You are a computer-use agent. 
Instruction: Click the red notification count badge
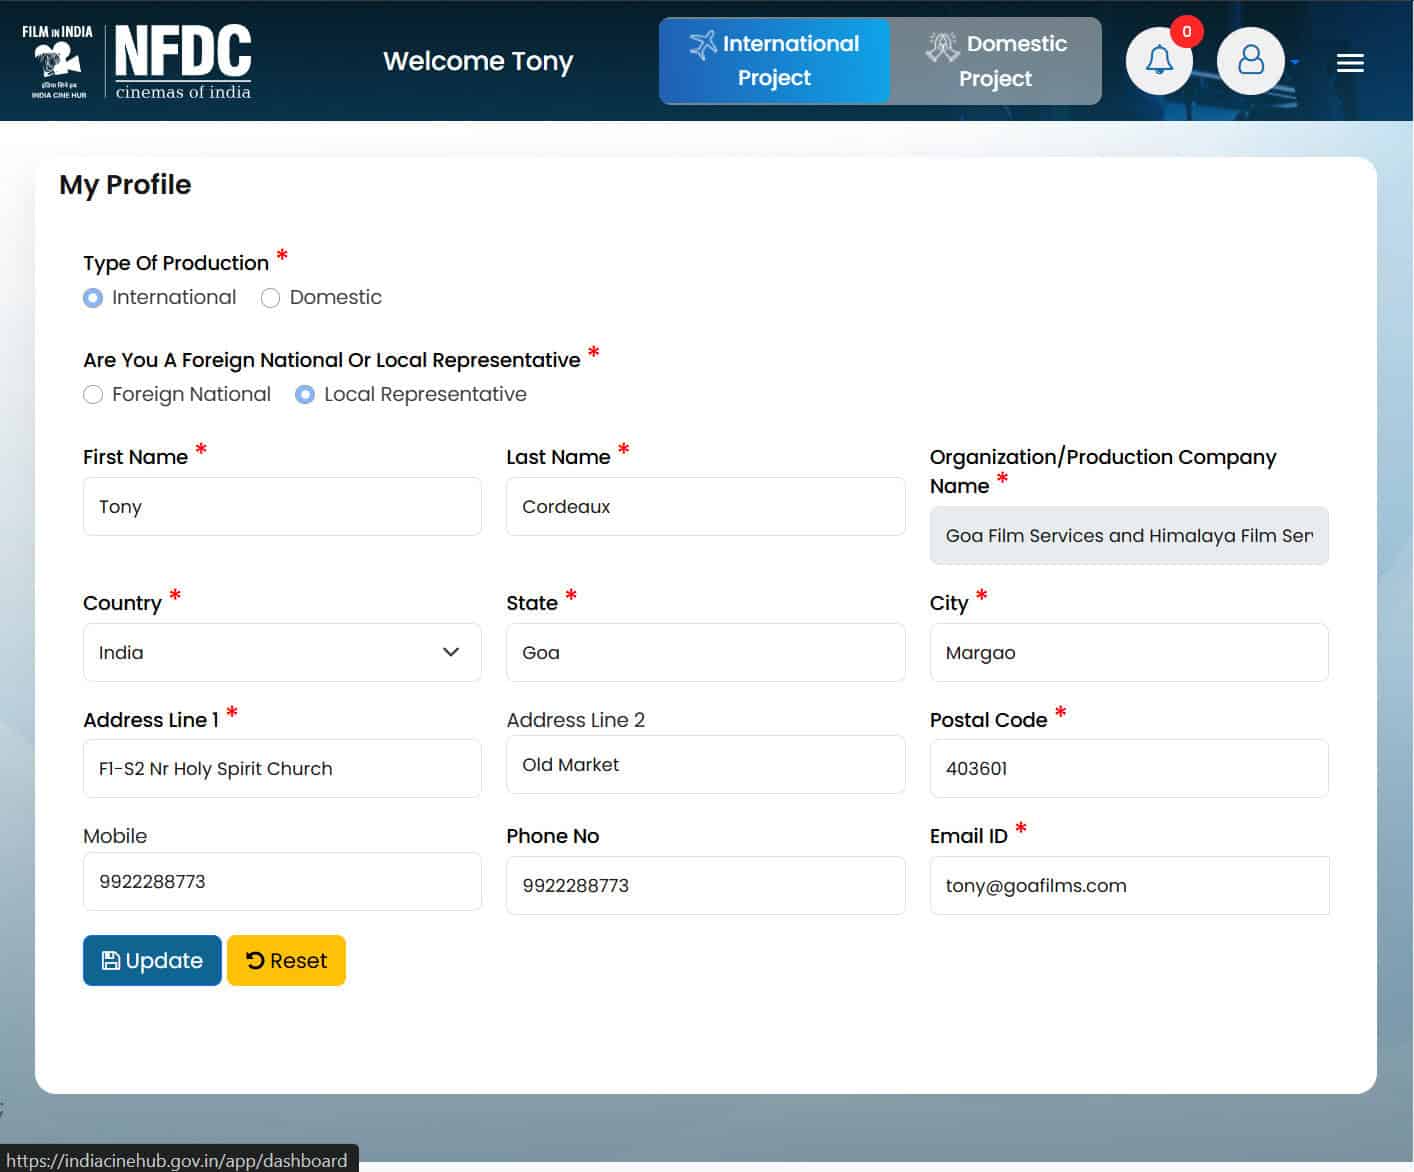point(1186,32)
